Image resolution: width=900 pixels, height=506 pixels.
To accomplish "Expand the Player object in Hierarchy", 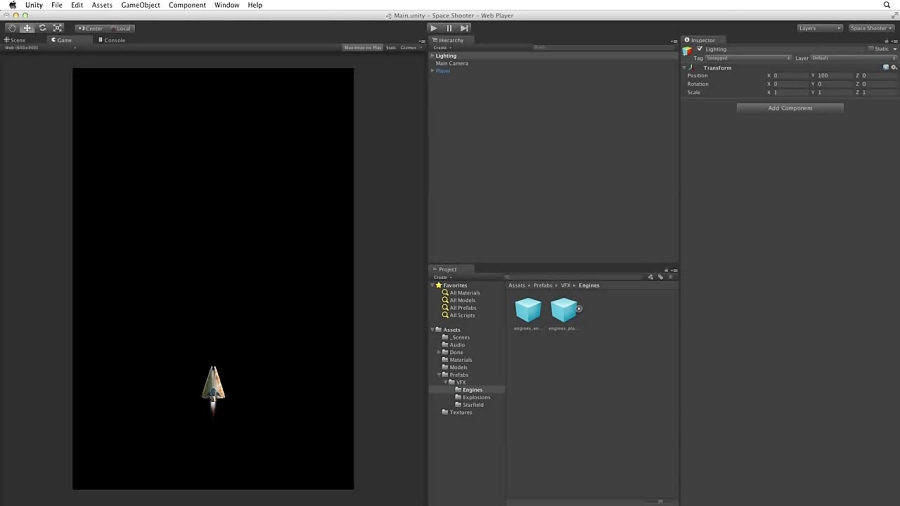I will [432, 71].
